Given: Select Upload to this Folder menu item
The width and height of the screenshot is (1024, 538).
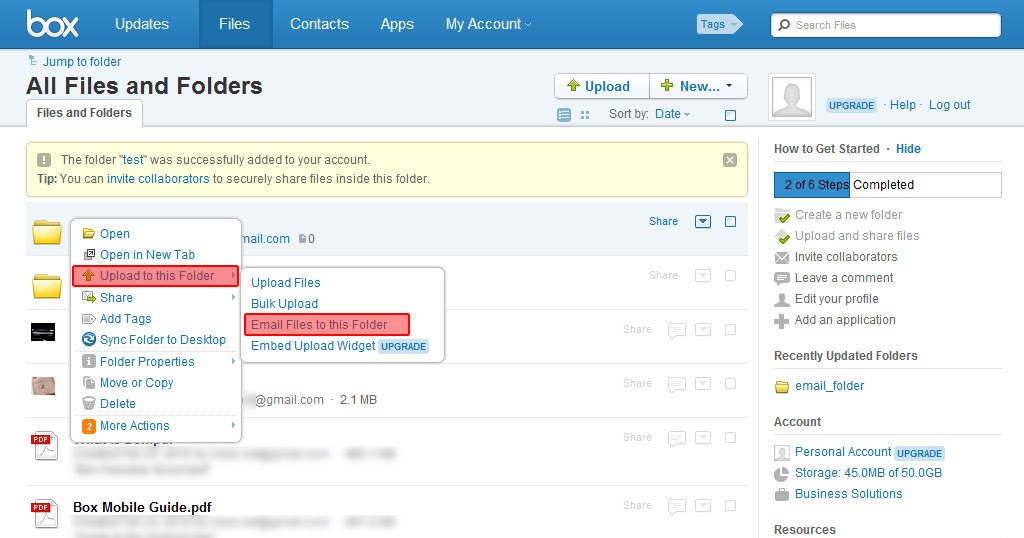Looking at the screenshot, I should [x=155, y=276].
